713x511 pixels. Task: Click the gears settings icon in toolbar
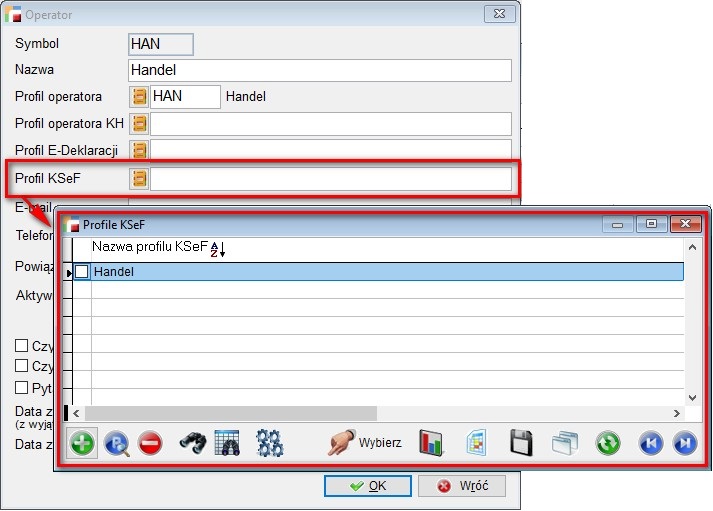pos(270,443)
